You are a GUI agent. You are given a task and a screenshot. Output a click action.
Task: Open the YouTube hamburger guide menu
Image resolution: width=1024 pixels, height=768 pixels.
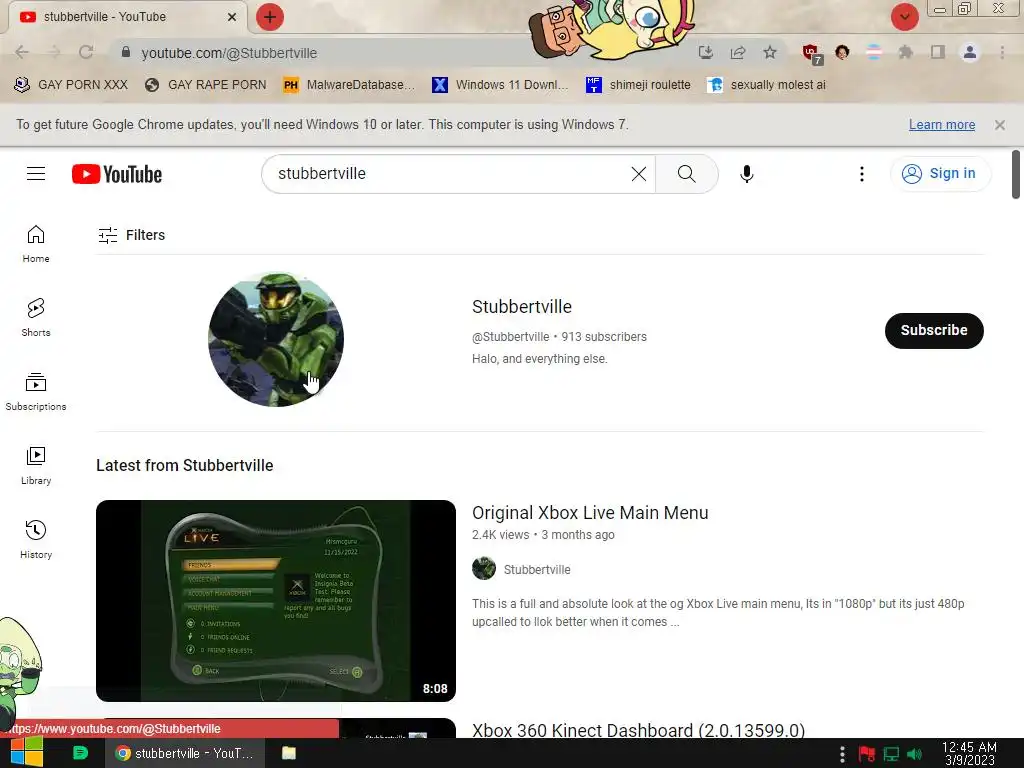[x=36, y=174]
